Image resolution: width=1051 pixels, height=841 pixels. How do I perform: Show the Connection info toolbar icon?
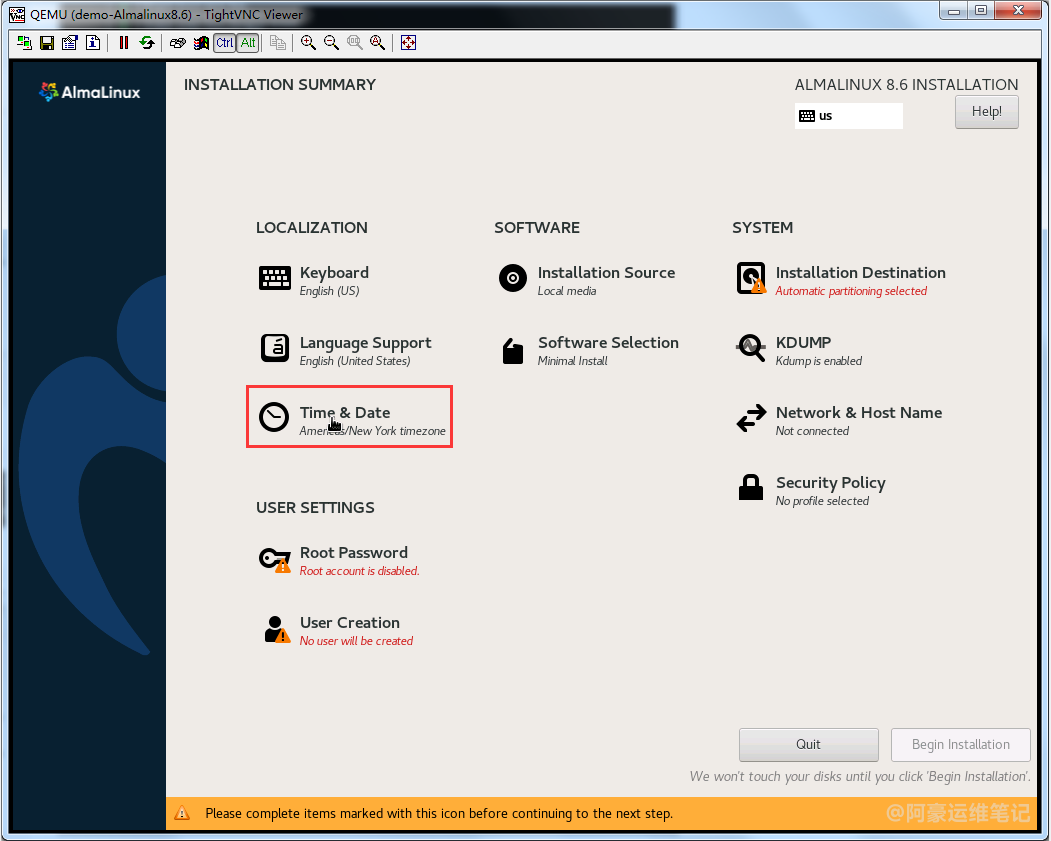[93, 43]
